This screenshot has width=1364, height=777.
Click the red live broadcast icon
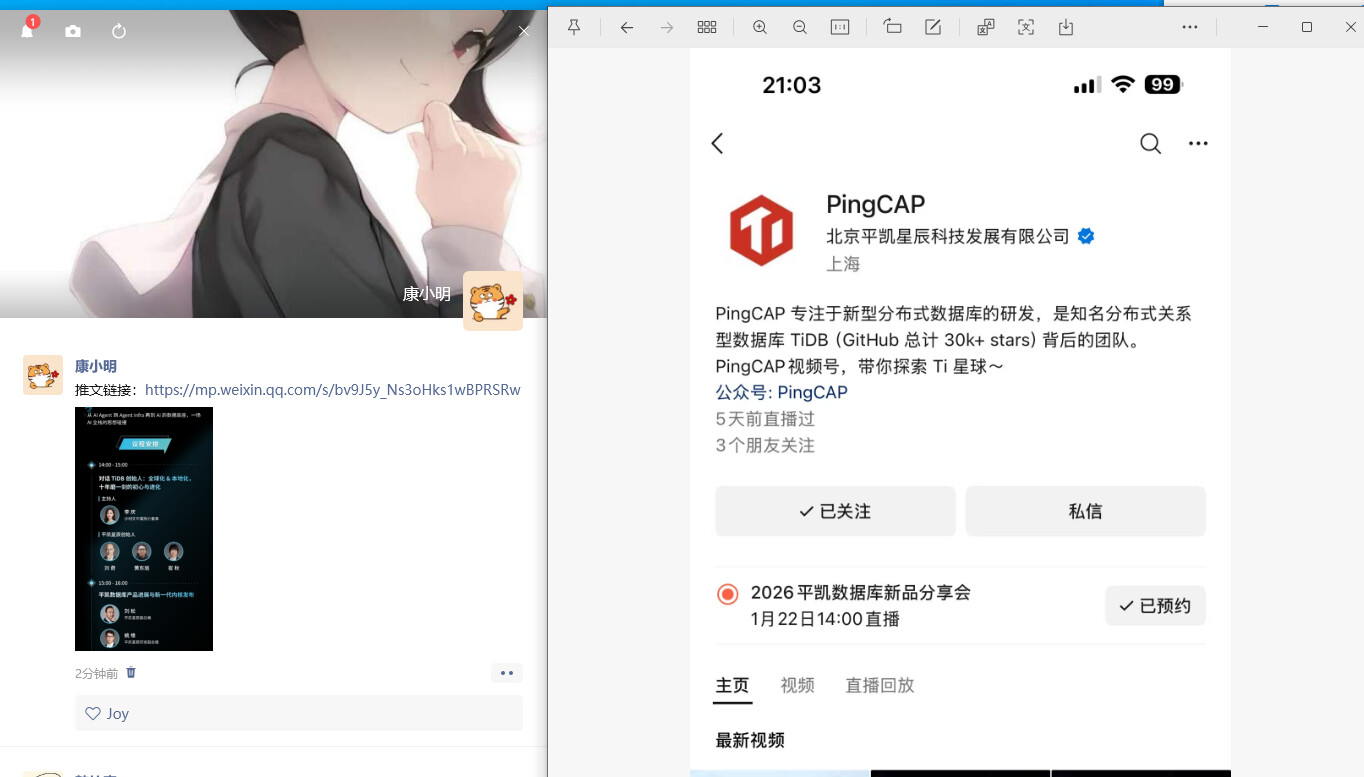click(x=728, y=594)
